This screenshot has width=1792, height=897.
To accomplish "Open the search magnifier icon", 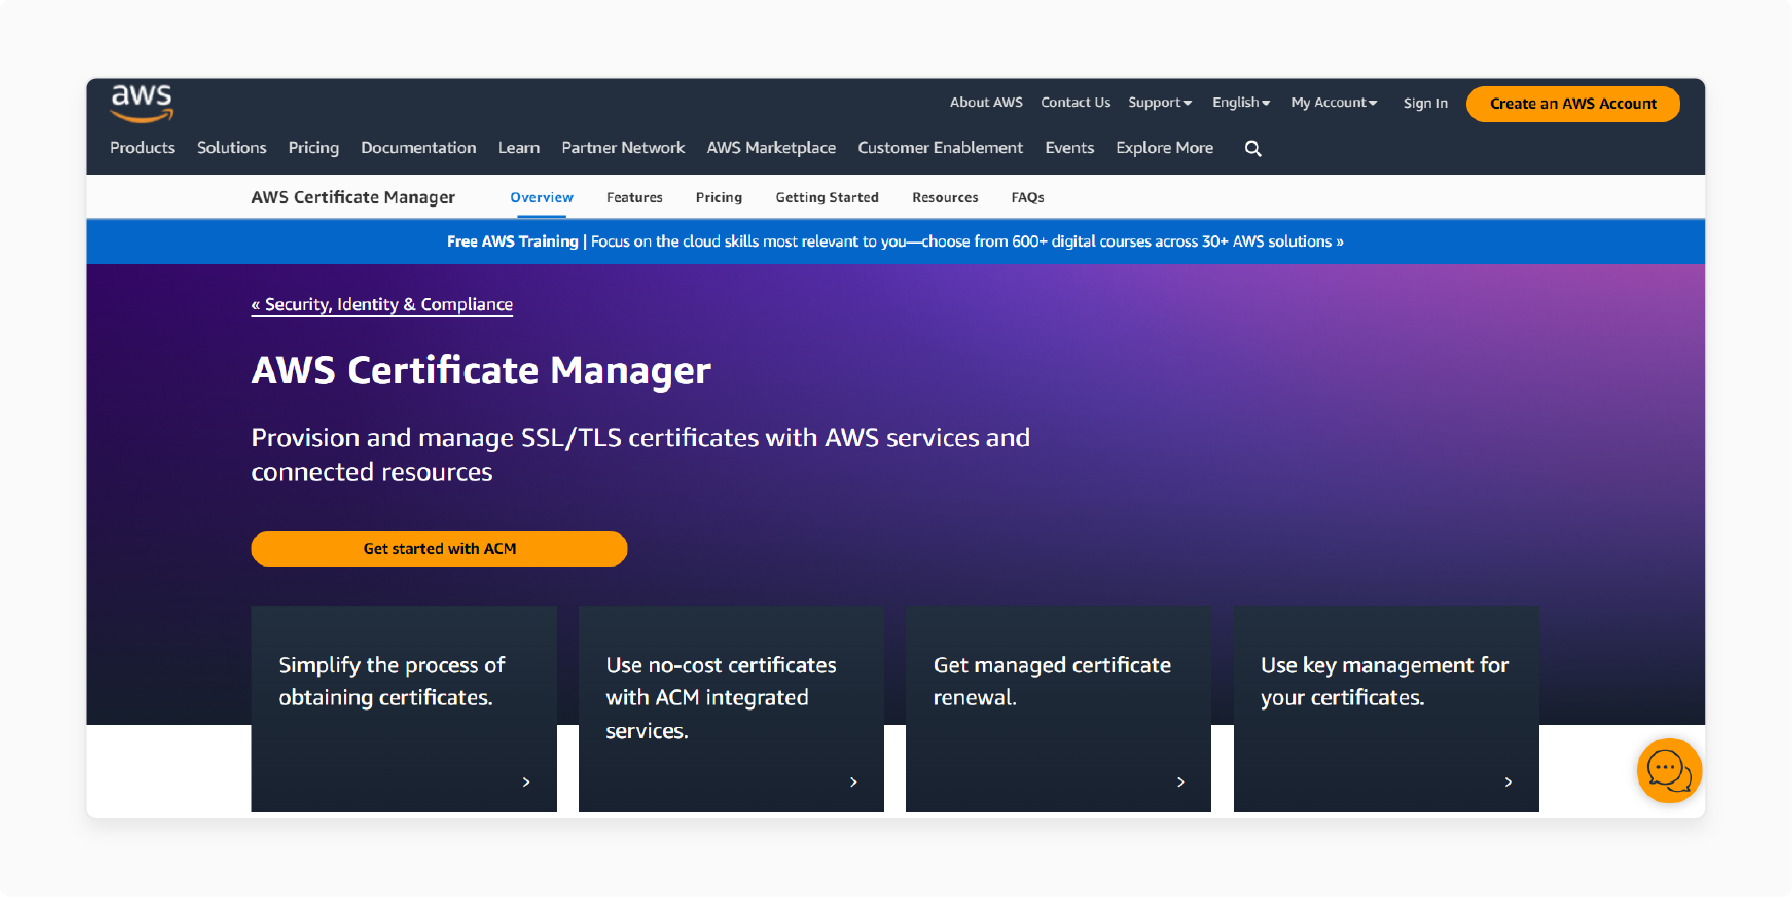I will (x=1253, y=148).
